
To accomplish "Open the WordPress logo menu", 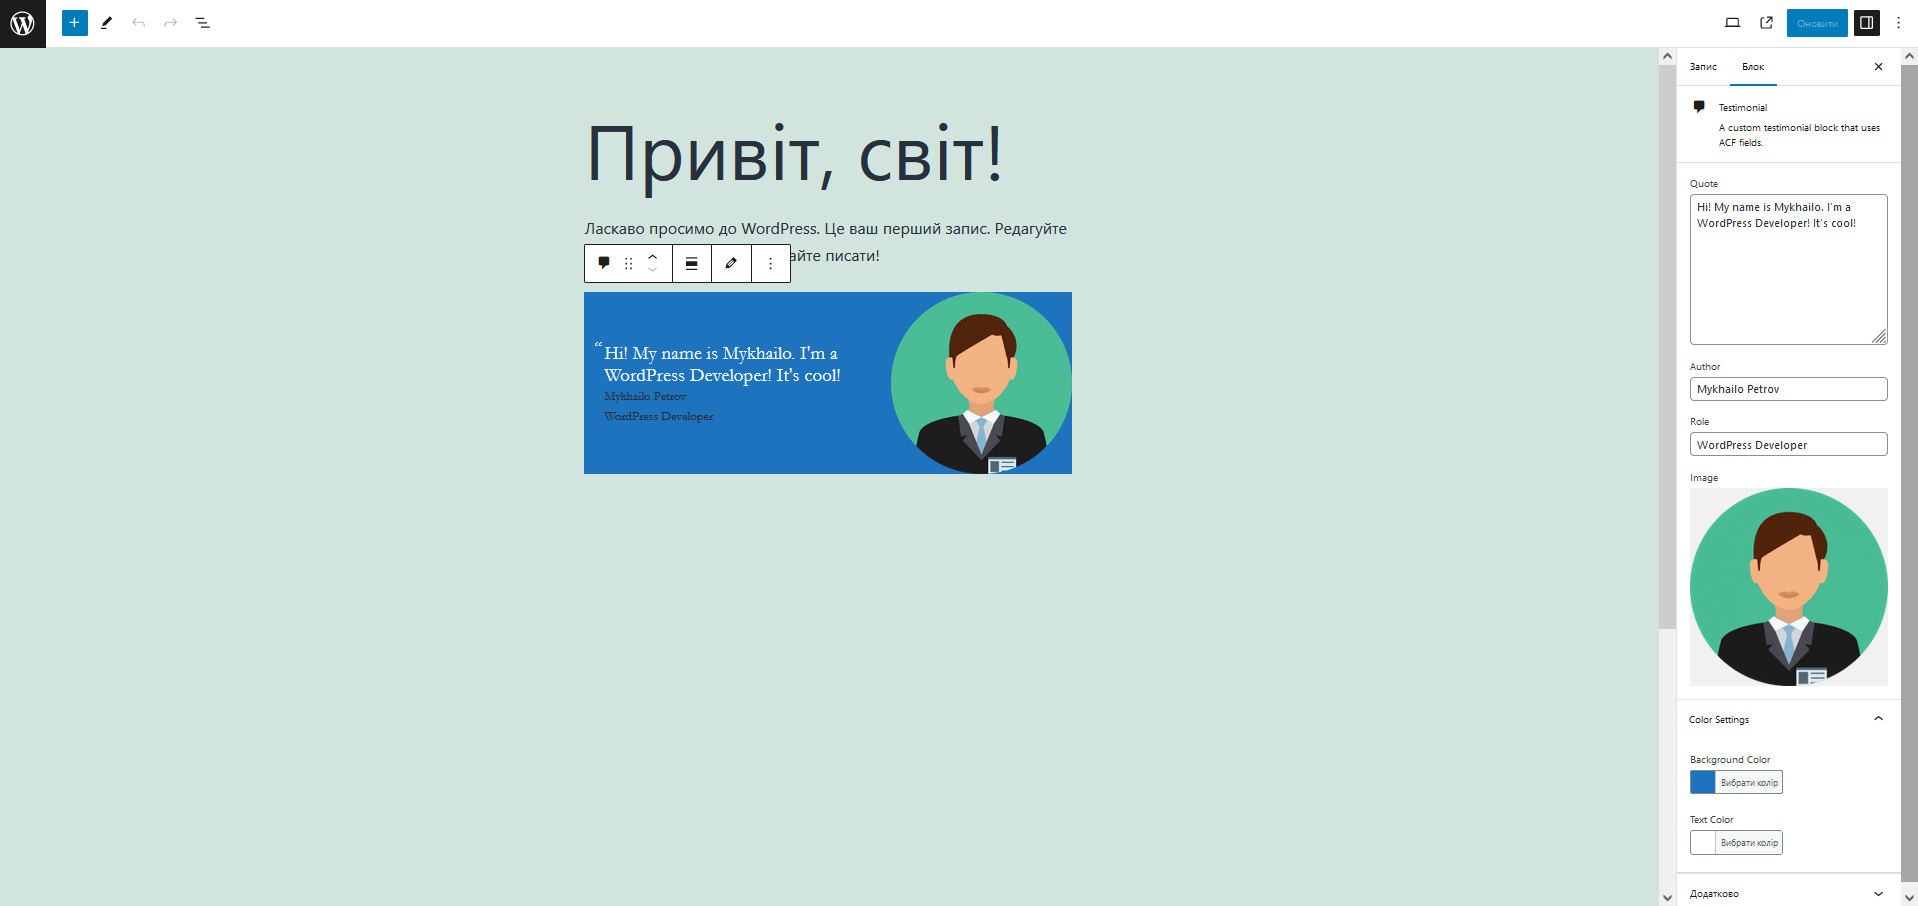I will (23, 23).
